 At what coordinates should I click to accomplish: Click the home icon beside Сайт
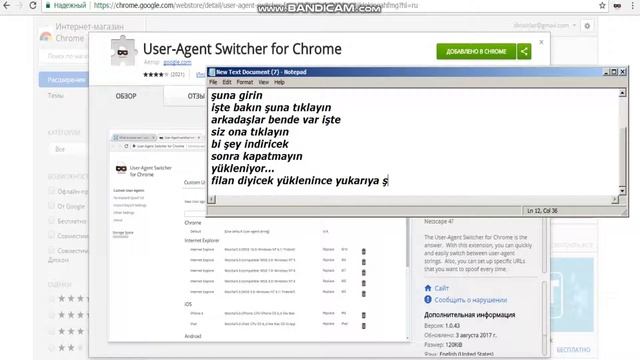(x=428, y=288)
